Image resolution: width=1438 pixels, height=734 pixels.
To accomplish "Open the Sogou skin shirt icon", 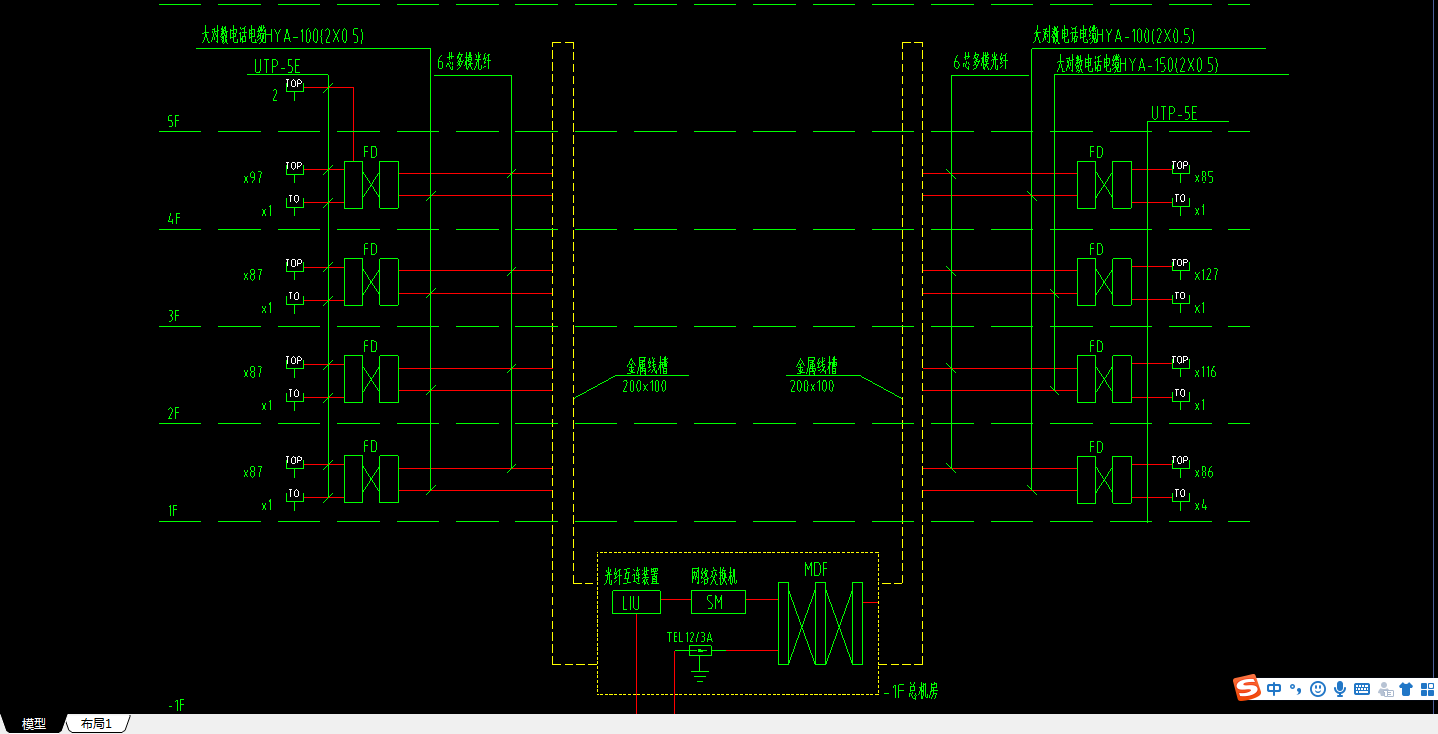I will 1407,689.
